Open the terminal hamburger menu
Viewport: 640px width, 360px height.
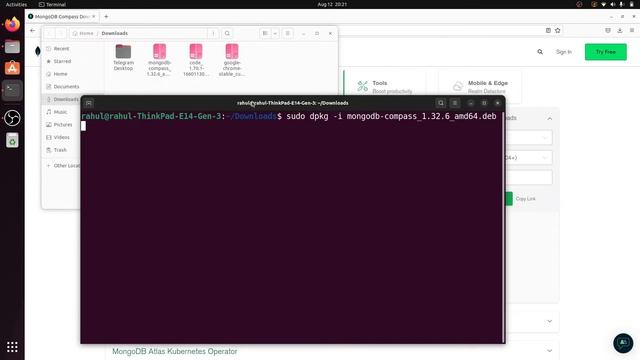click(455, 103)
